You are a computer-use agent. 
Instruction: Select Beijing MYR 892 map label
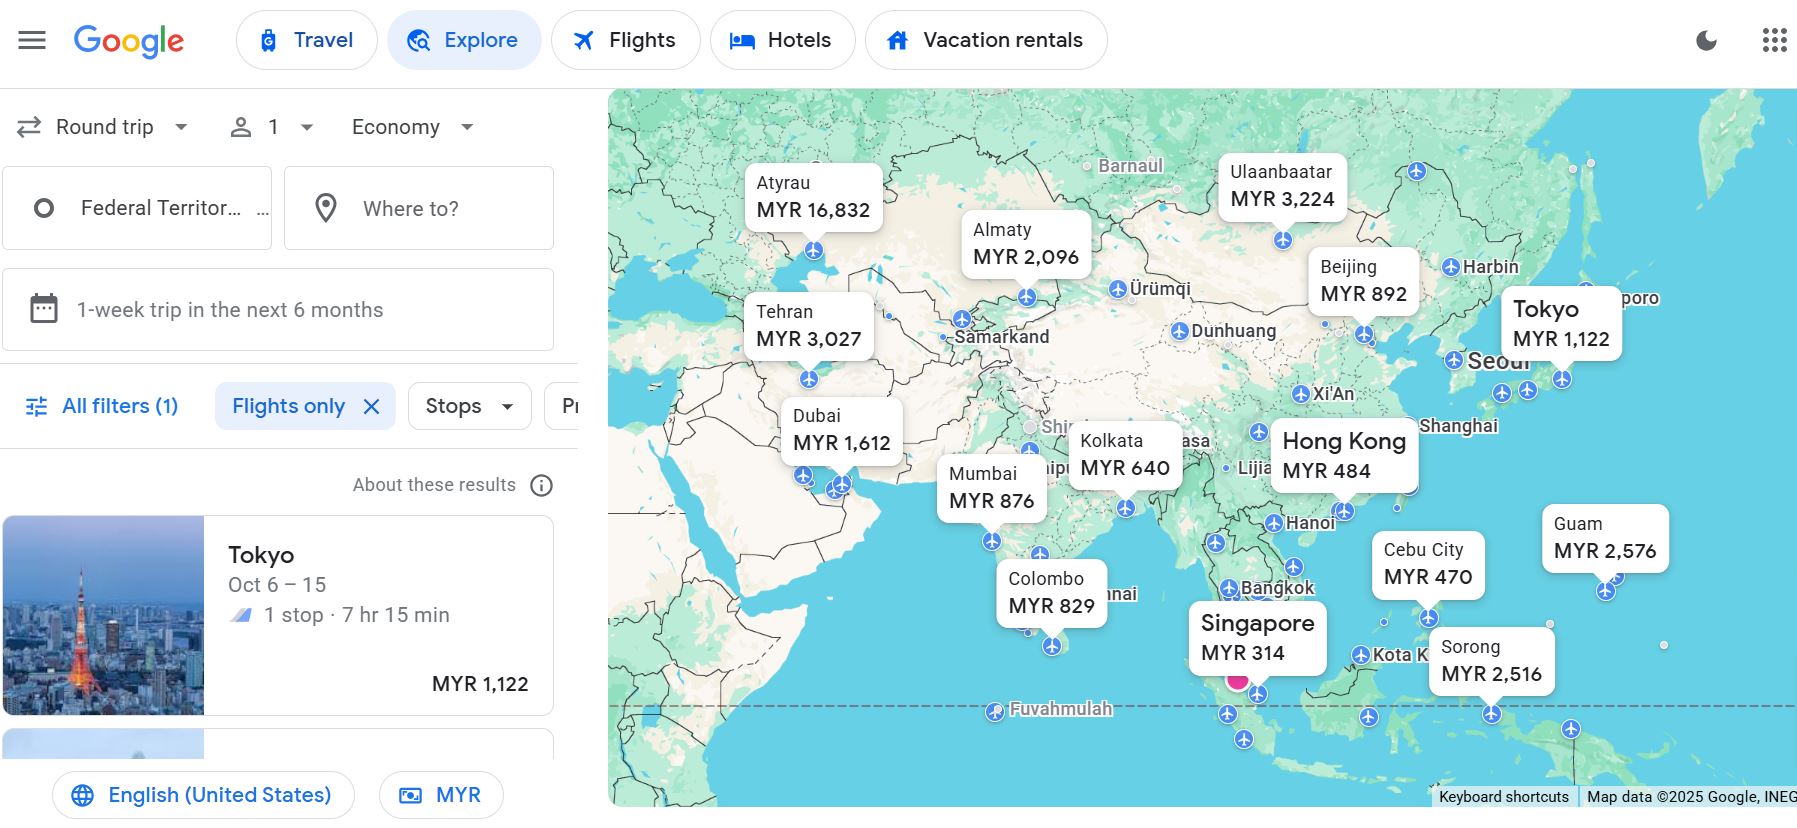(1363, 281)
